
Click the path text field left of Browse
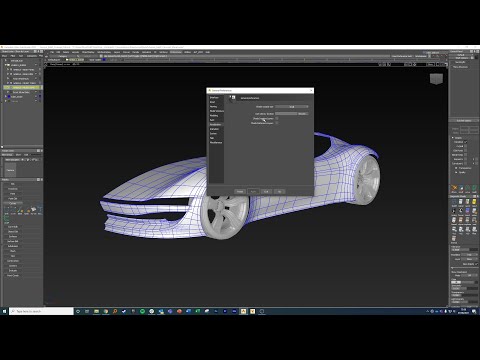coord(286,114)
